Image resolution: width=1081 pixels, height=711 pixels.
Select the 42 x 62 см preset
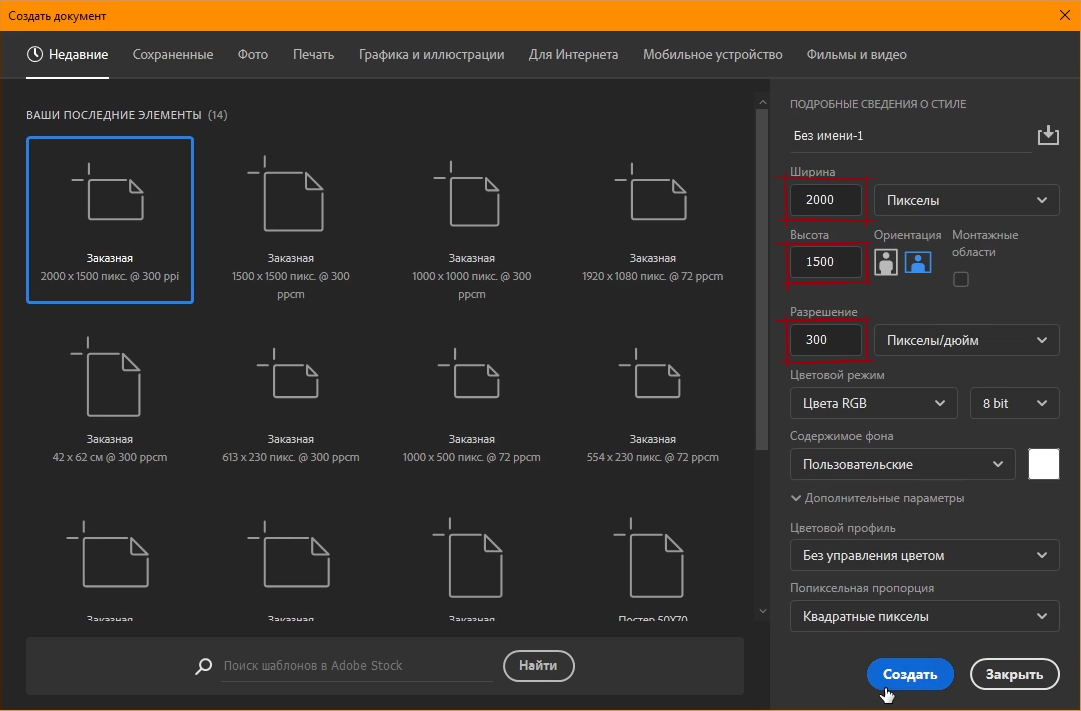point(110,400)
